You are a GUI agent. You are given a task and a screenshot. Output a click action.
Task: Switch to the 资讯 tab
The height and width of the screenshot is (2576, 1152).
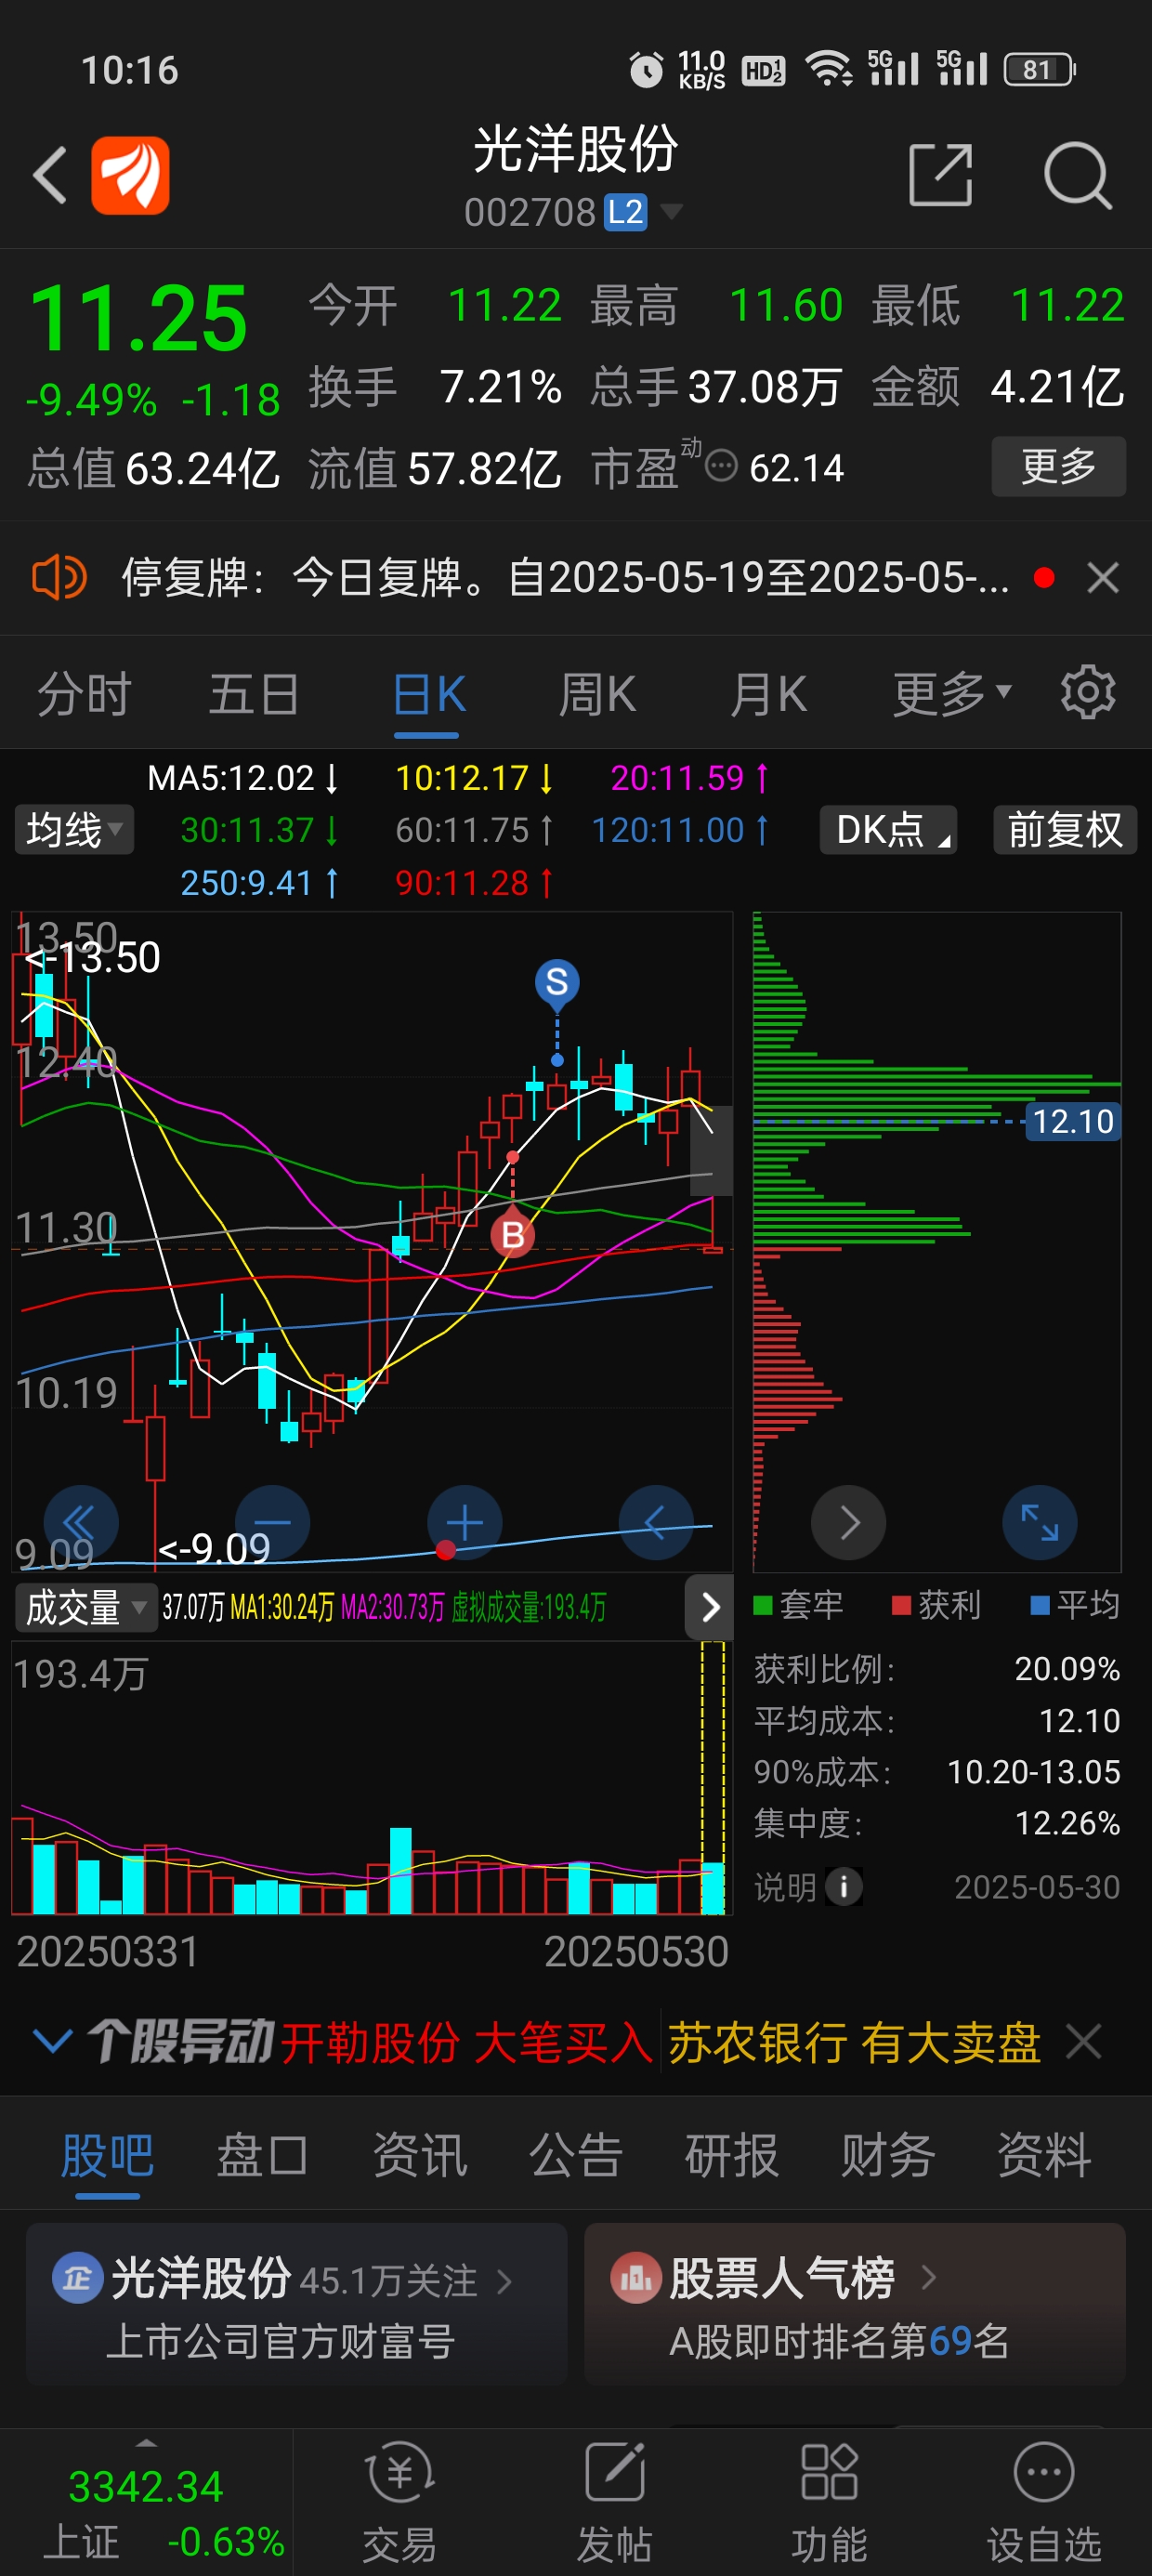[420, 2155]
